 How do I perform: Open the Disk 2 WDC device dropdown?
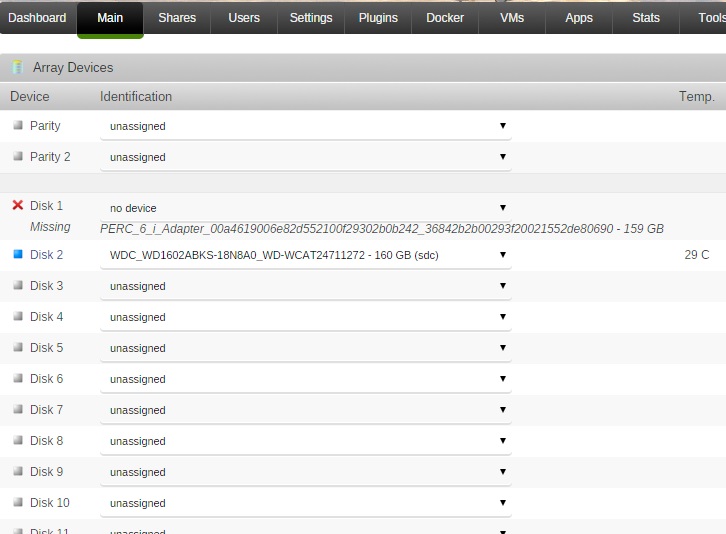(306, 255)
